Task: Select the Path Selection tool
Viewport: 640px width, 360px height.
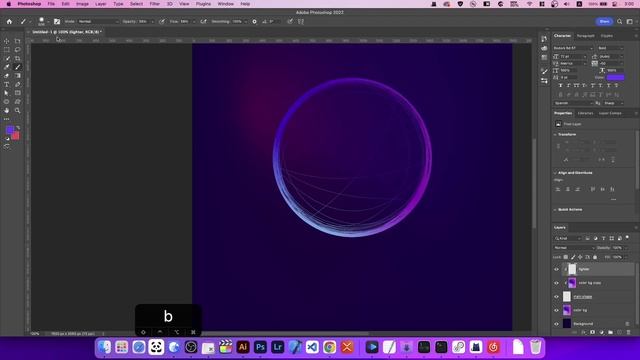Action: 7,93
